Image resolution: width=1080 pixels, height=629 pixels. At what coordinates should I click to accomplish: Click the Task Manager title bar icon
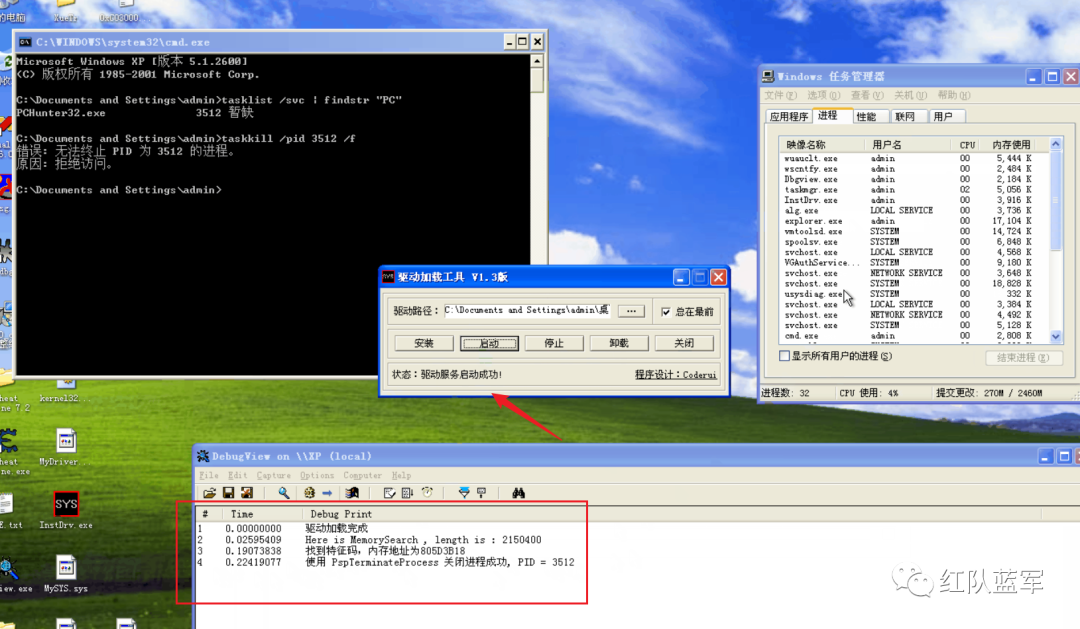pos(768,76)
